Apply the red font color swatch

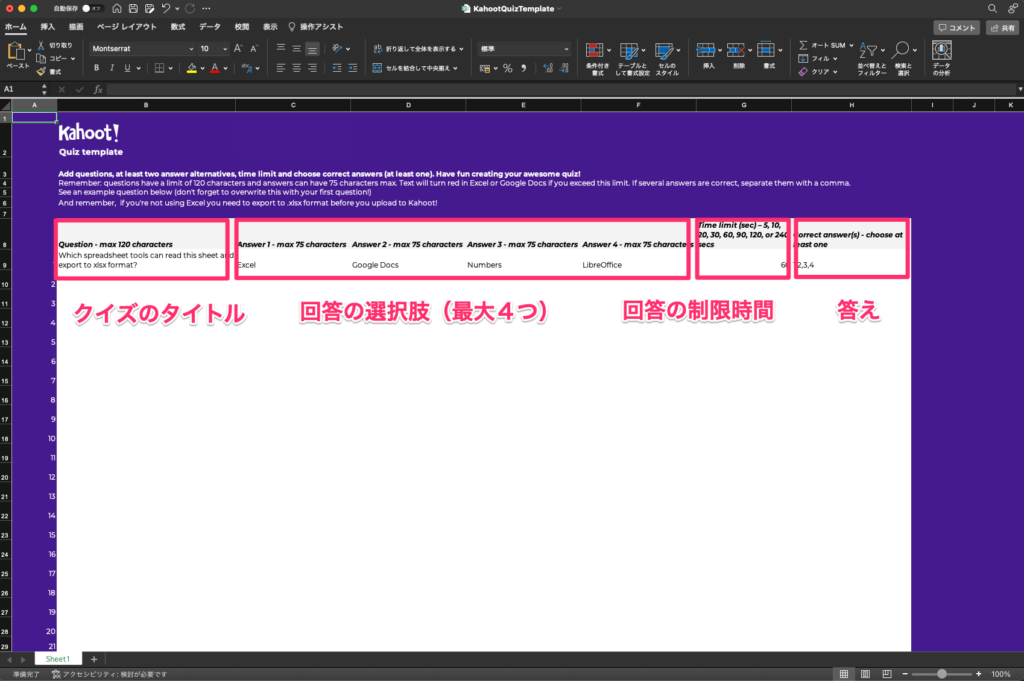tap(215, 68)
